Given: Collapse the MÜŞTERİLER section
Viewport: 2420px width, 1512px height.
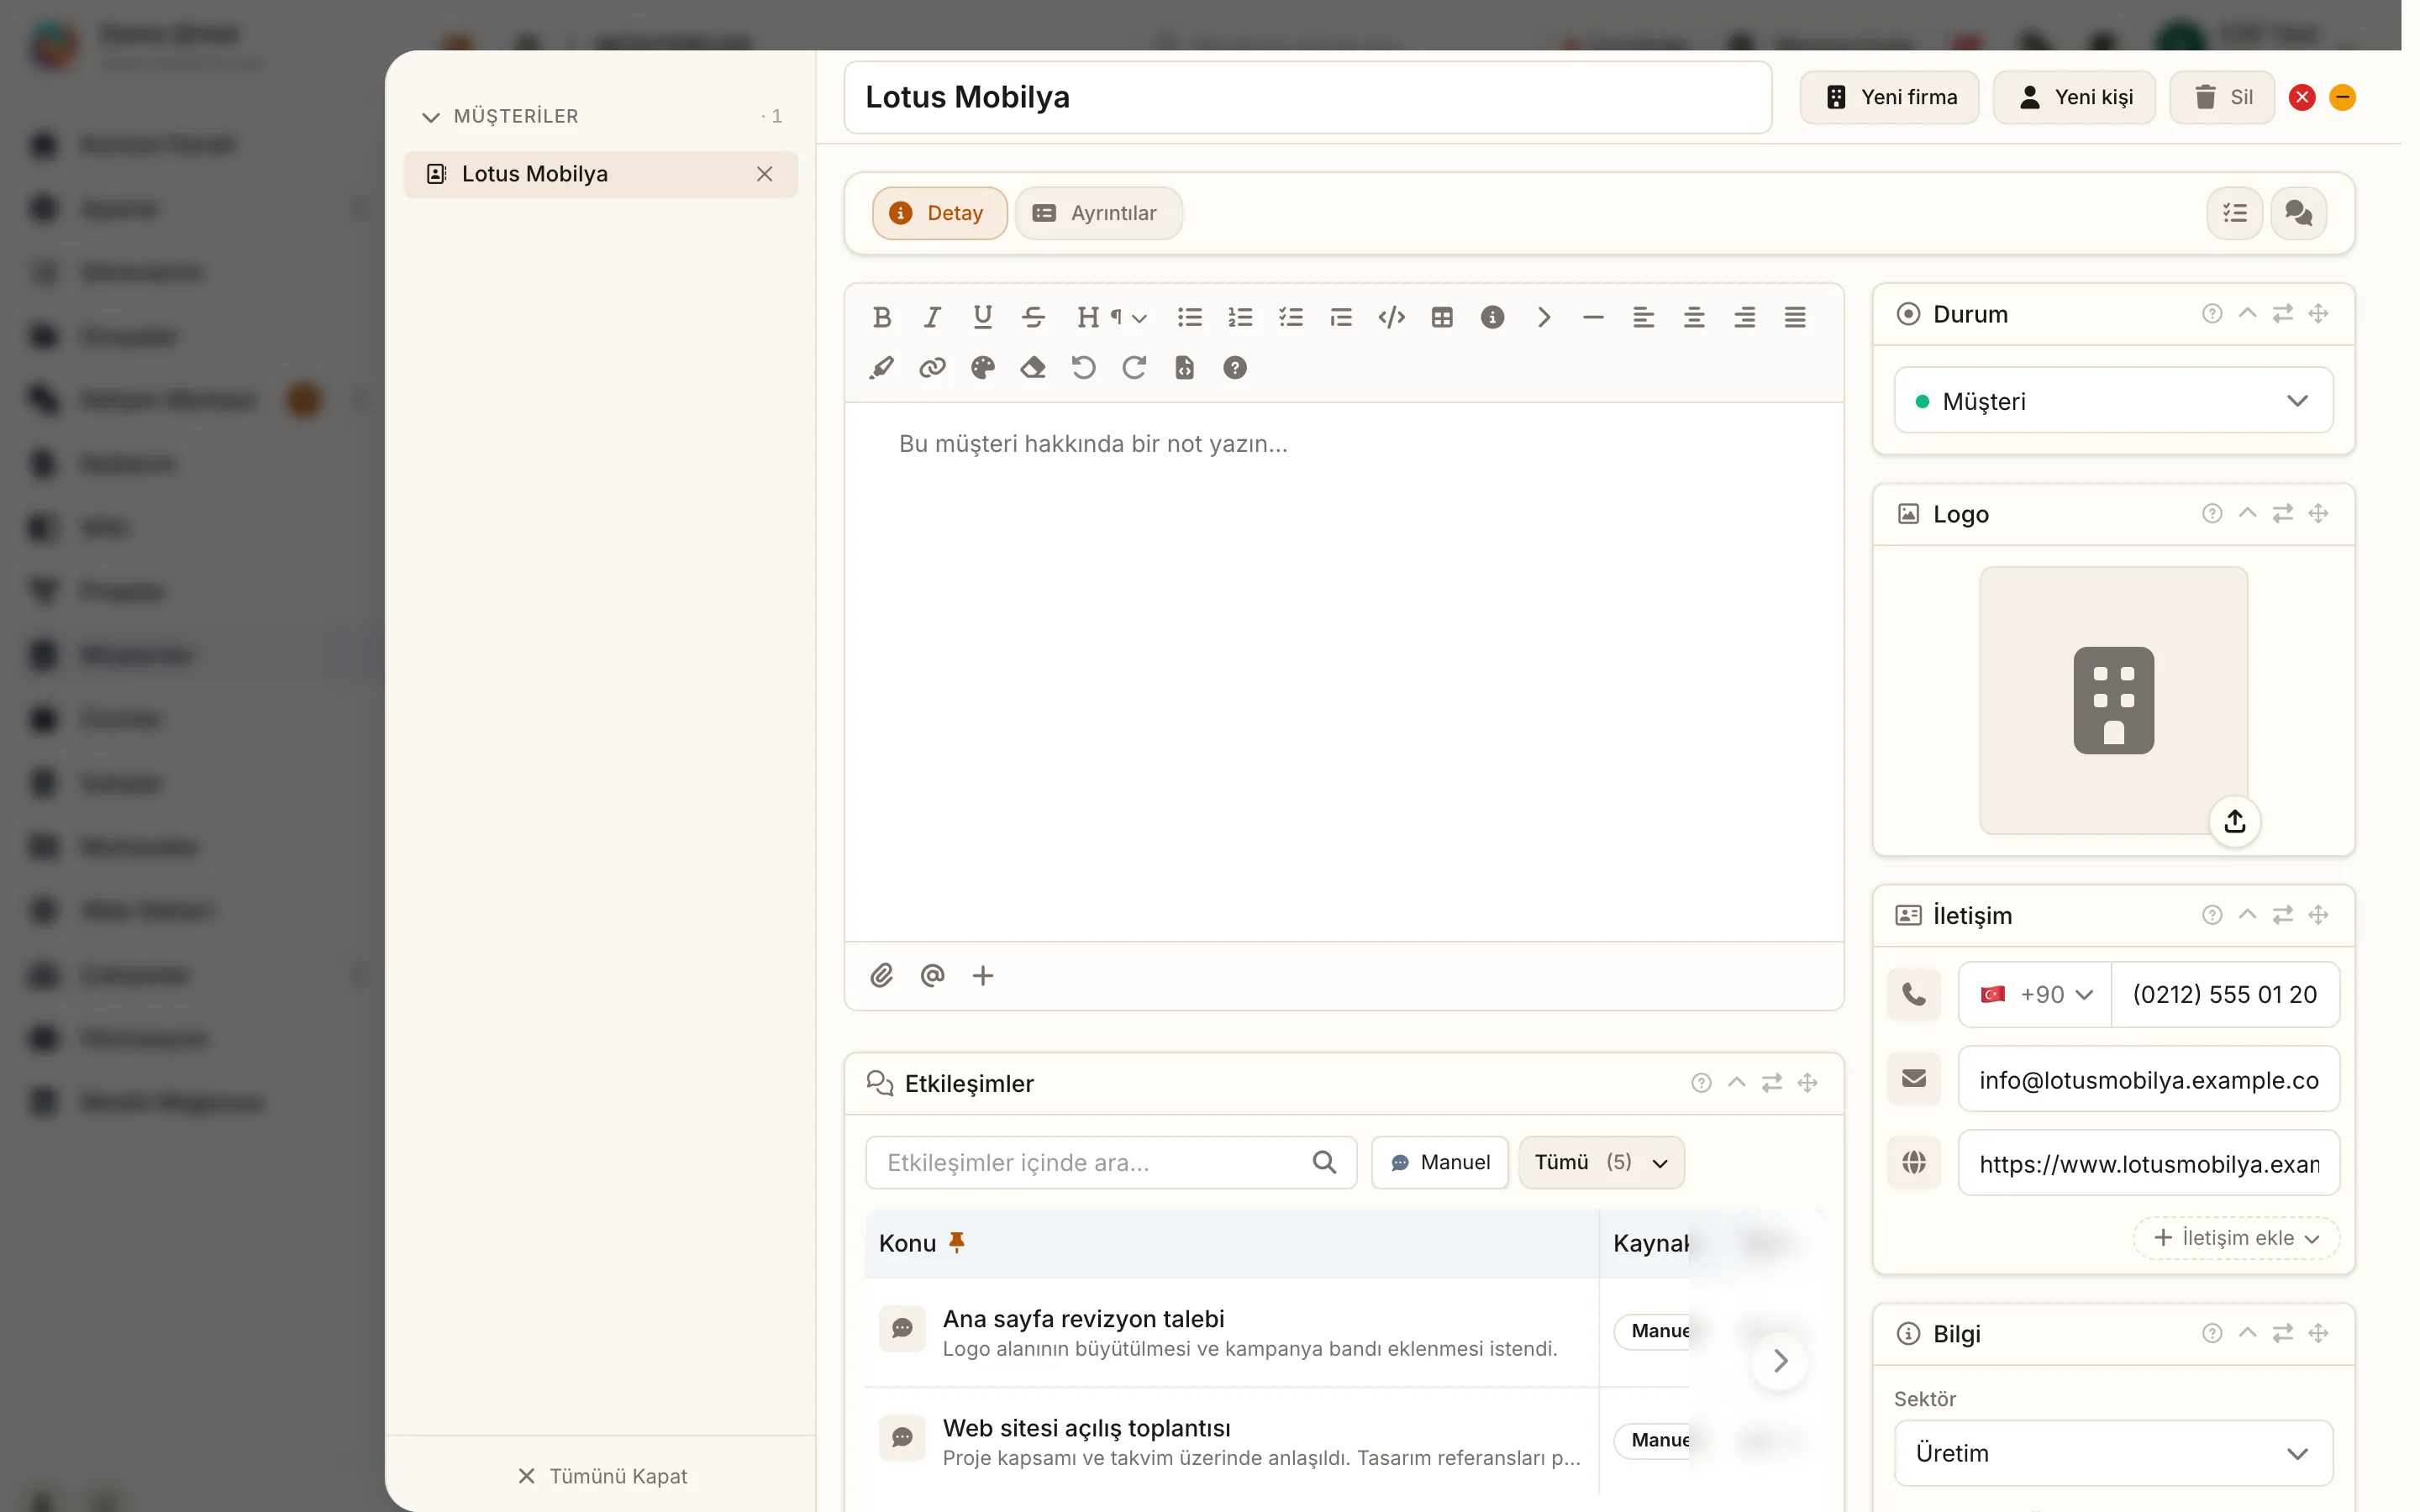Looking at the screenshot, I should click(431, 117).
